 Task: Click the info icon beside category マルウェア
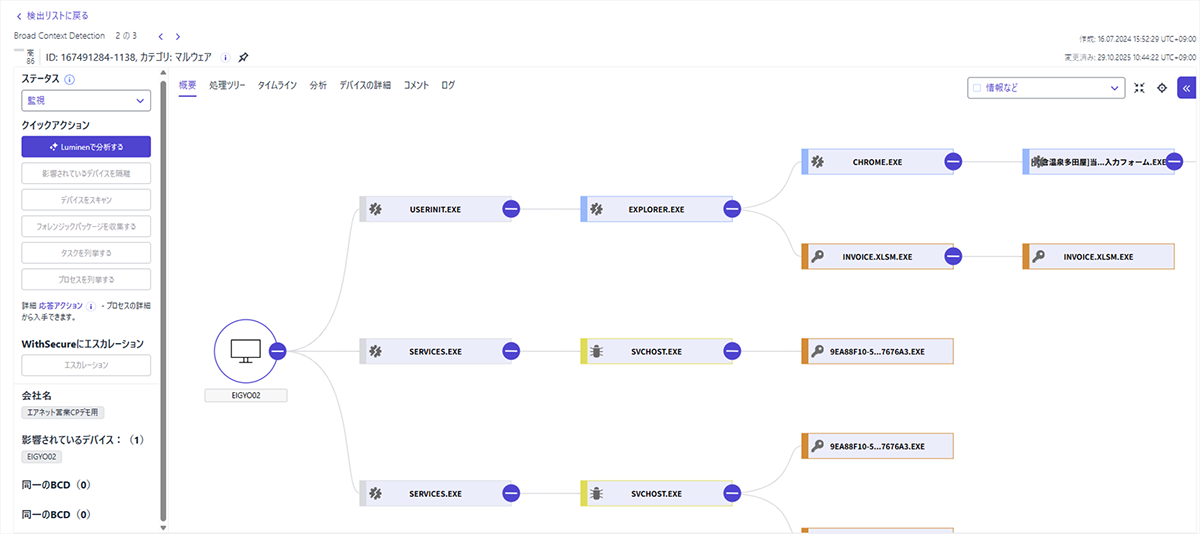click(225, 57)
